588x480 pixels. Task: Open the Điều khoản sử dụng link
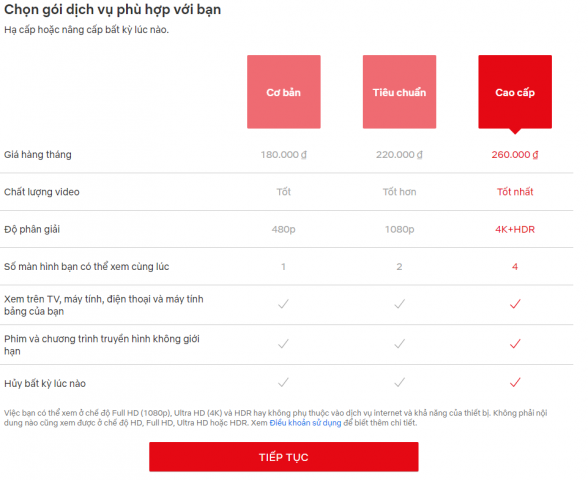coord(305,423)
